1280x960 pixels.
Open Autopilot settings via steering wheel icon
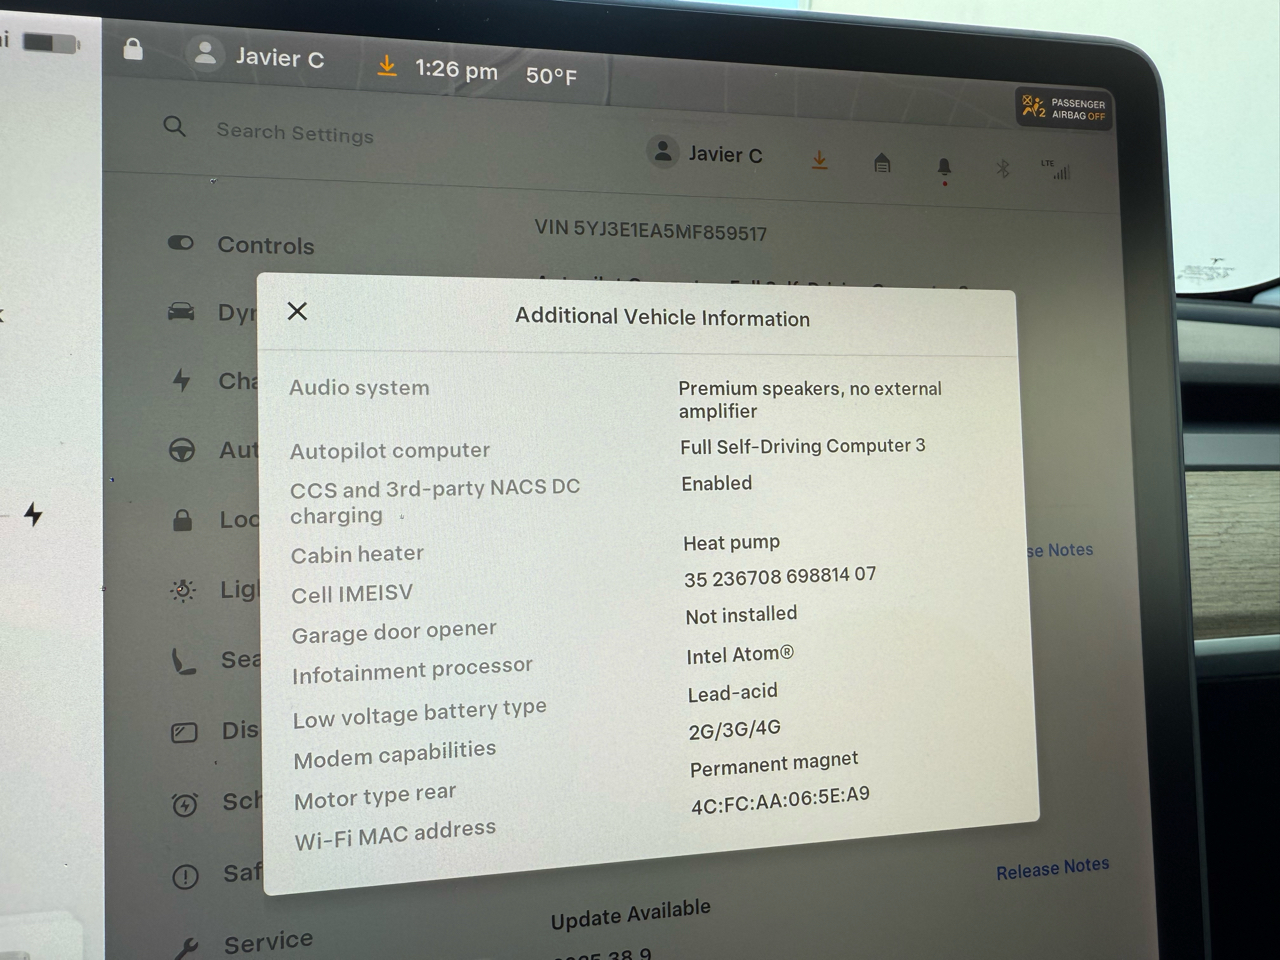click(x=182, y=450)
